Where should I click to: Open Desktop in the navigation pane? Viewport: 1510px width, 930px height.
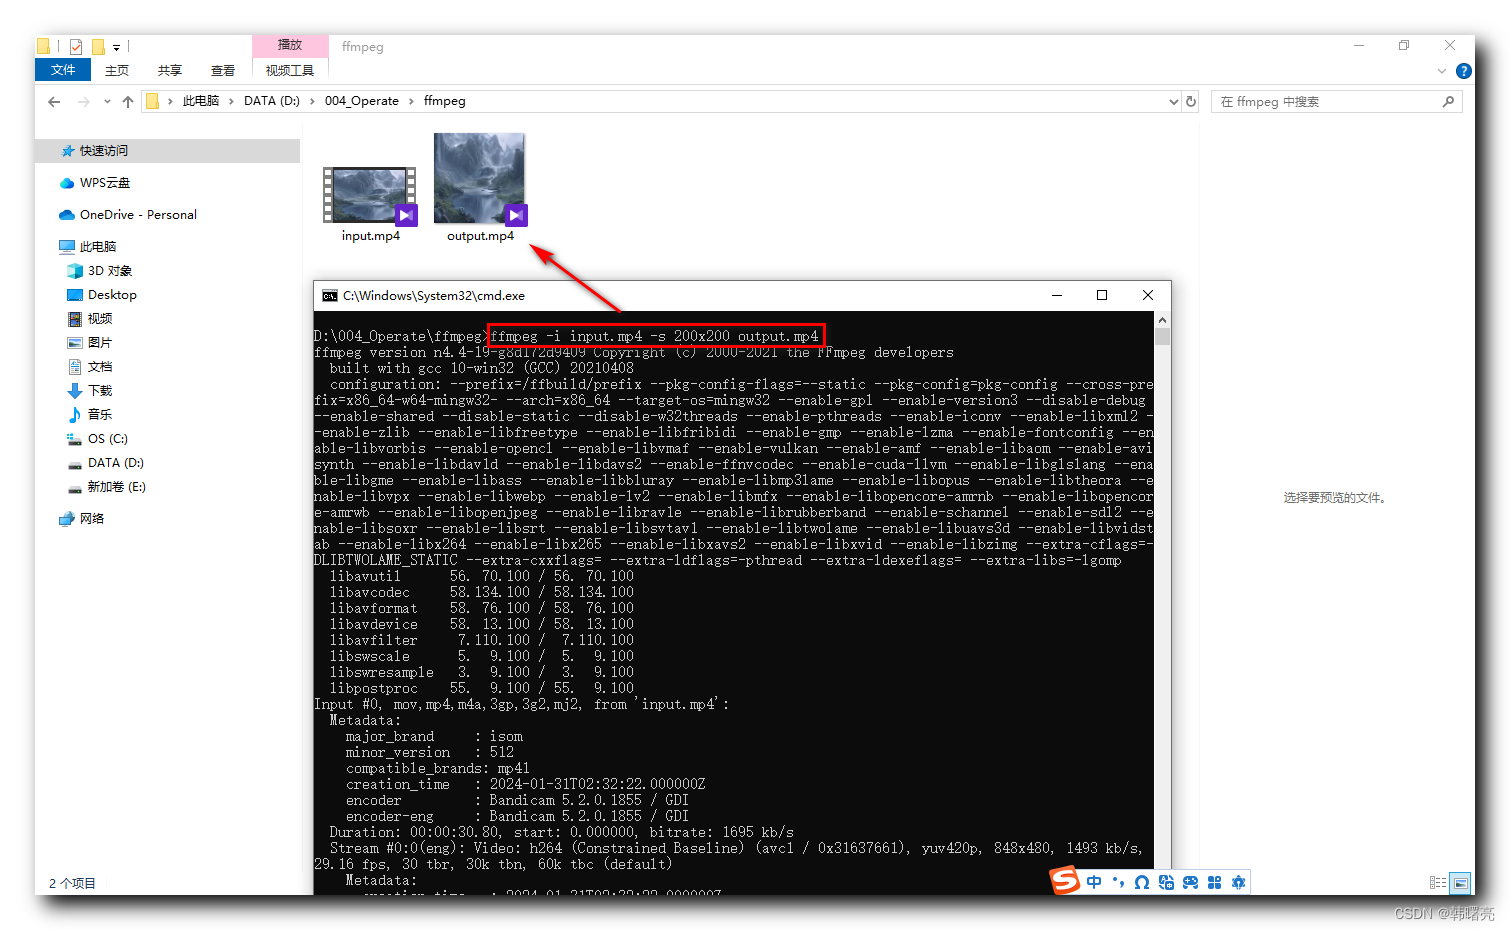pyautogui.click(x=112, y=295)
